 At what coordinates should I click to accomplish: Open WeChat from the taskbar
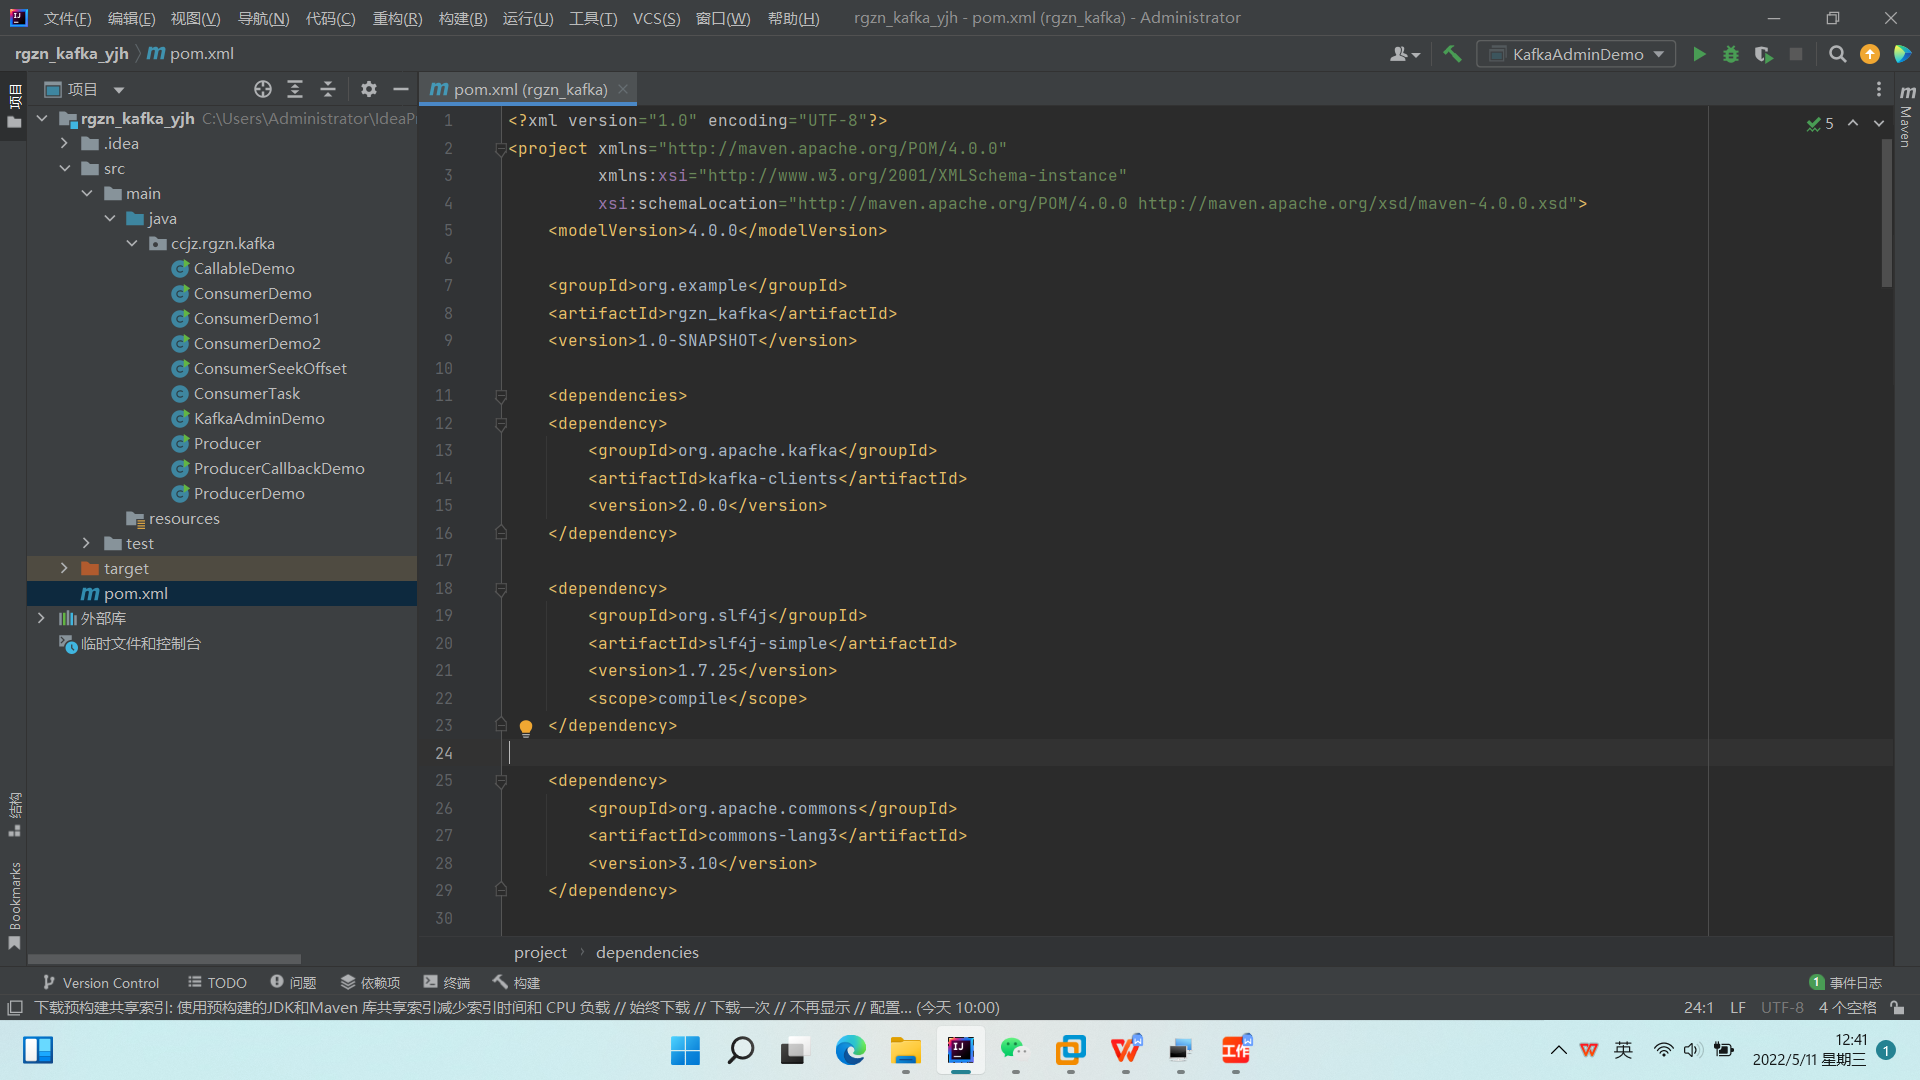[x=1015, y=1050]
